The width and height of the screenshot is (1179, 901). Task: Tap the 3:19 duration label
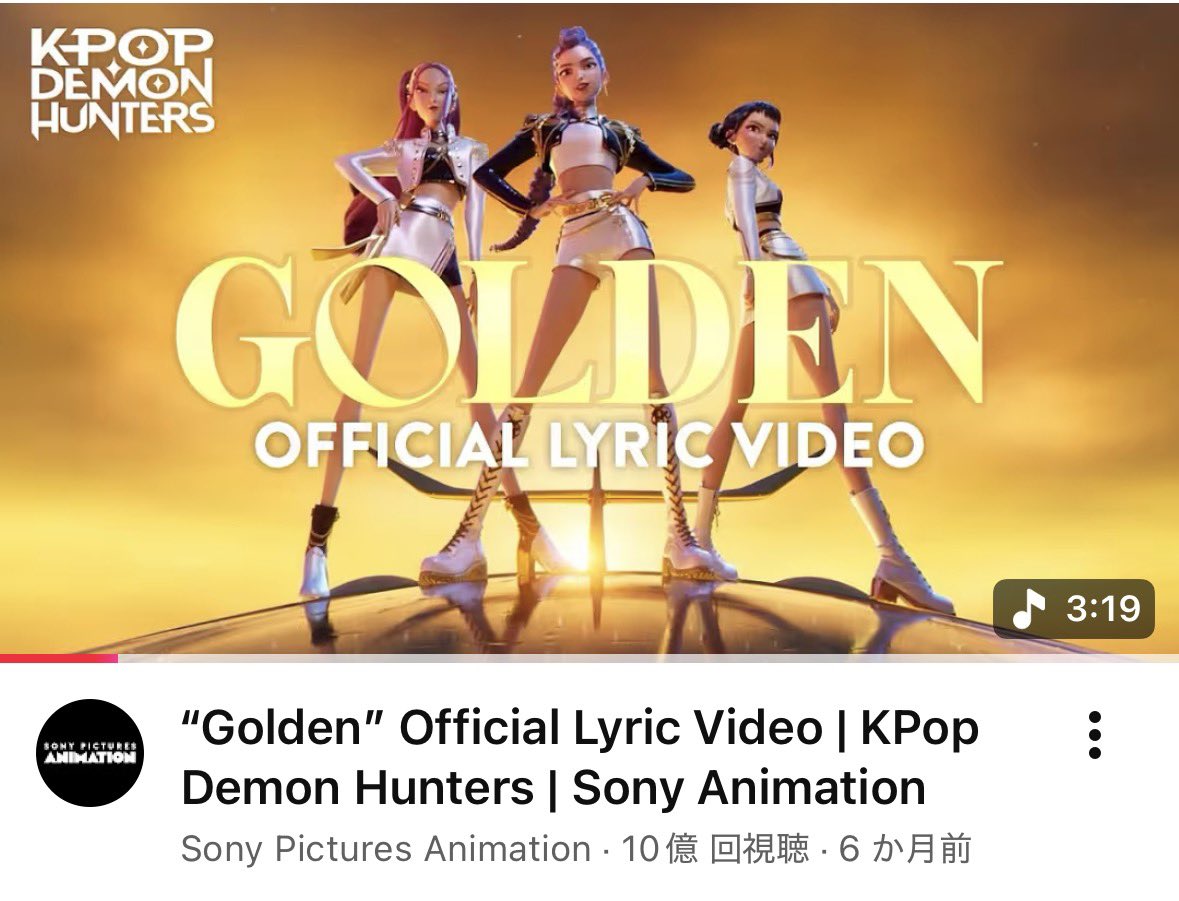point(1103,608)
